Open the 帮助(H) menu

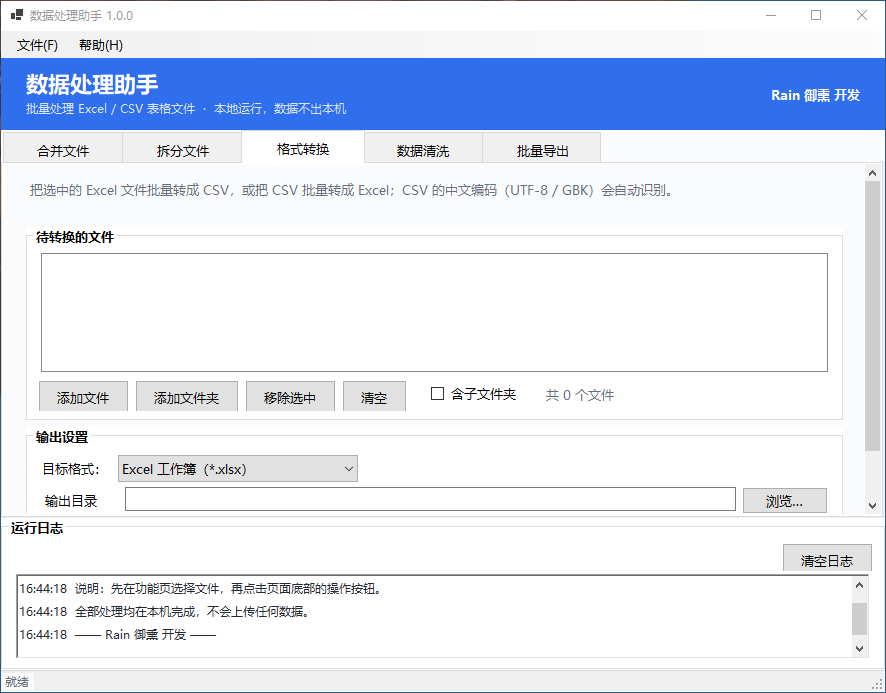coord(101,45)
